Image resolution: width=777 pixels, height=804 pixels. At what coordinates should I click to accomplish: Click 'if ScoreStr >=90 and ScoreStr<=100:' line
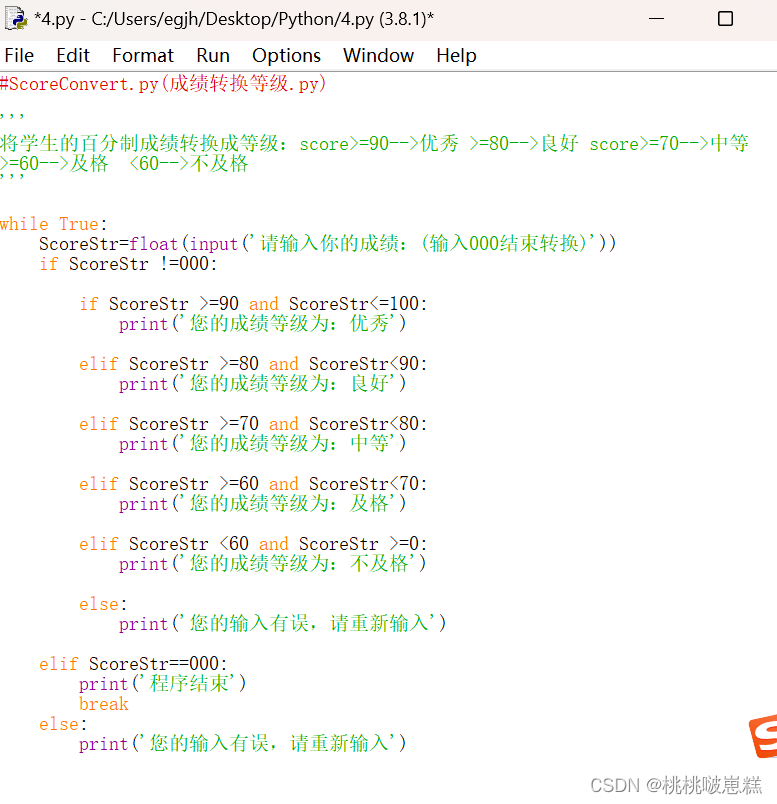tap(253, 304)
